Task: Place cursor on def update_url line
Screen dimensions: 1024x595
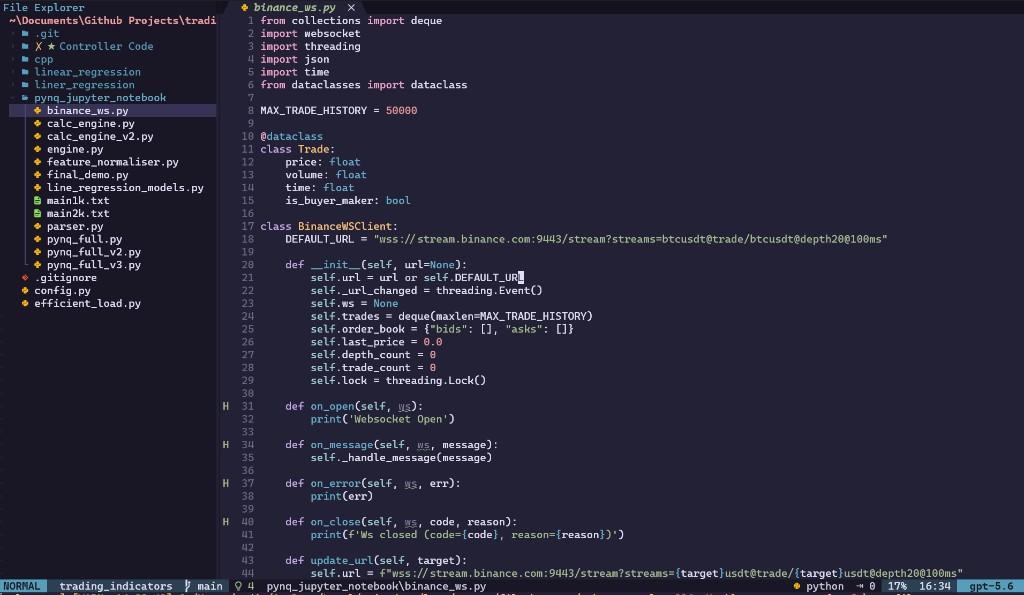Action: point(376,560)
